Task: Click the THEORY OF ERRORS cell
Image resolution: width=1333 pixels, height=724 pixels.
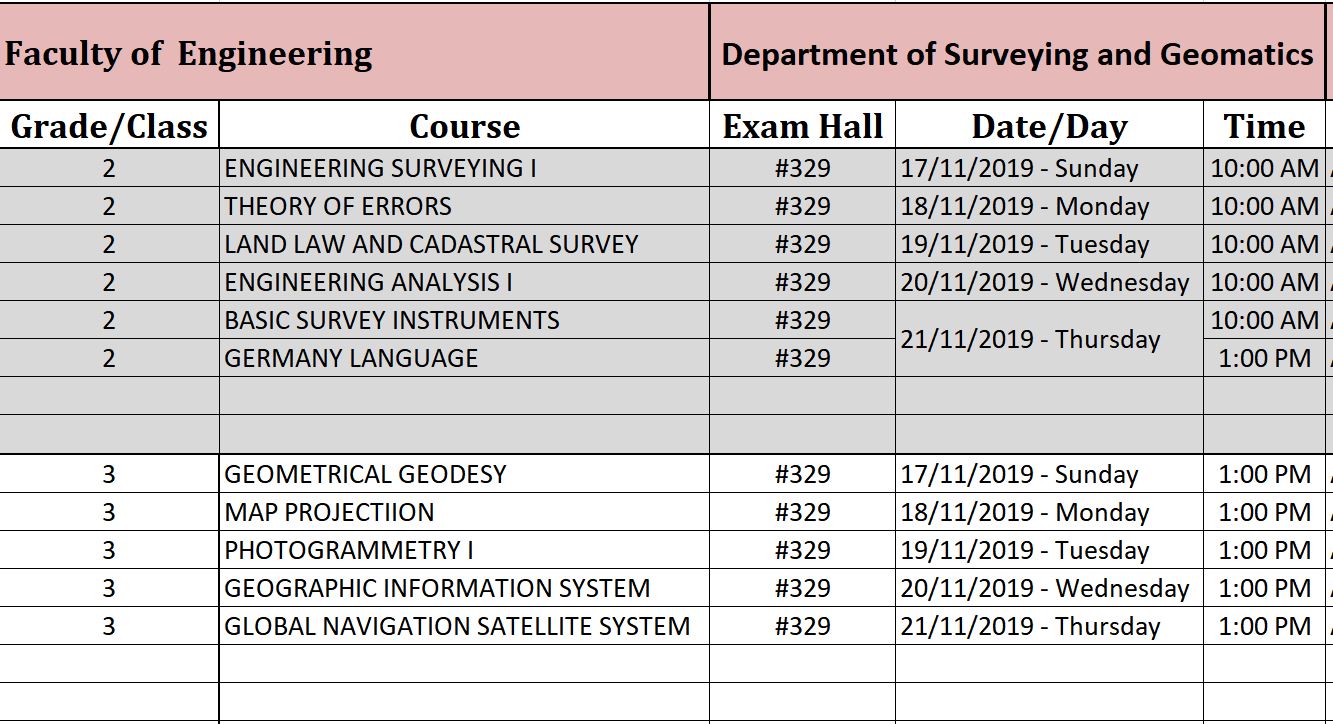Action: [338, 206]
